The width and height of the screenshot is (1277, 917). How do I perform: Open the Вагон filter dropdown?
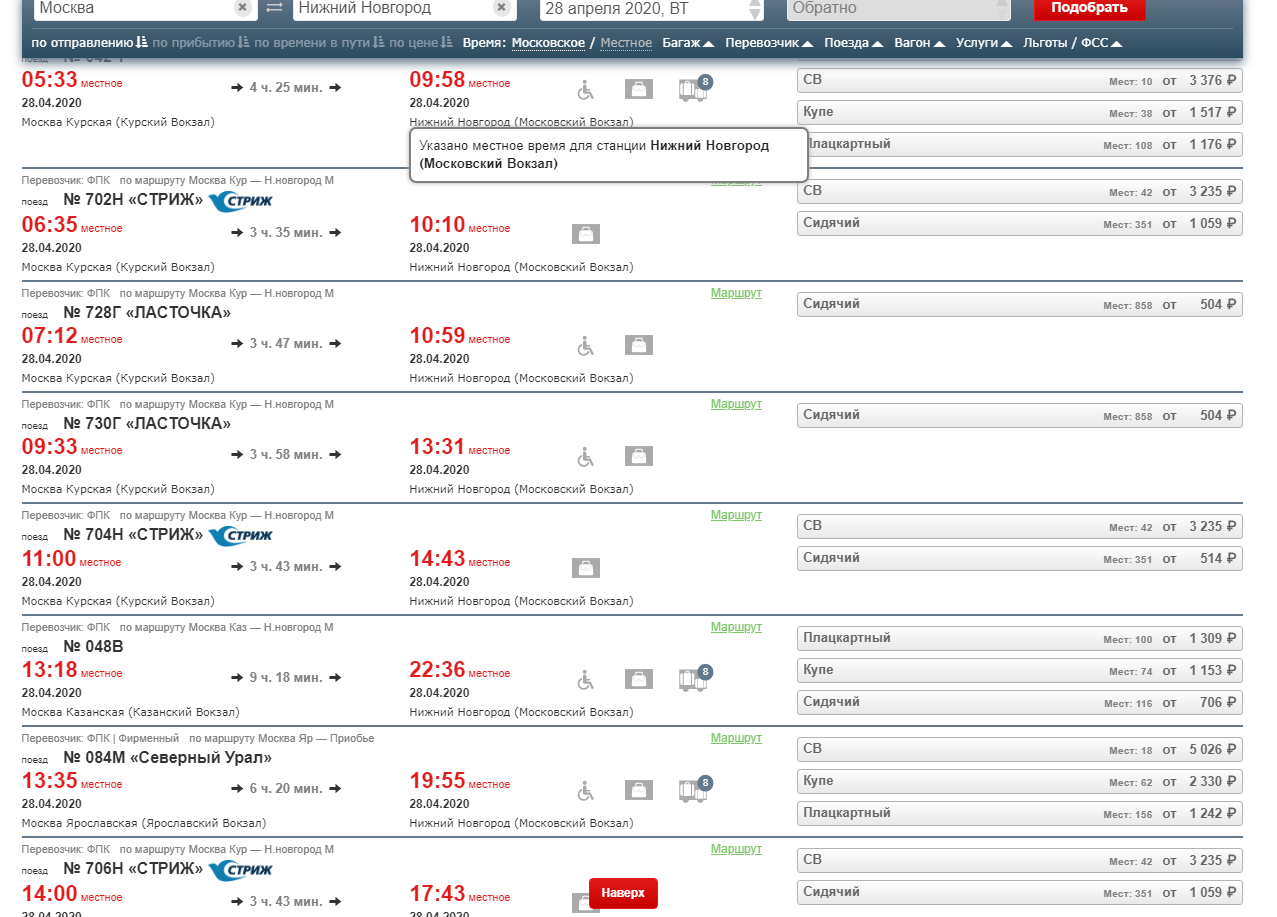click(919, 43)
